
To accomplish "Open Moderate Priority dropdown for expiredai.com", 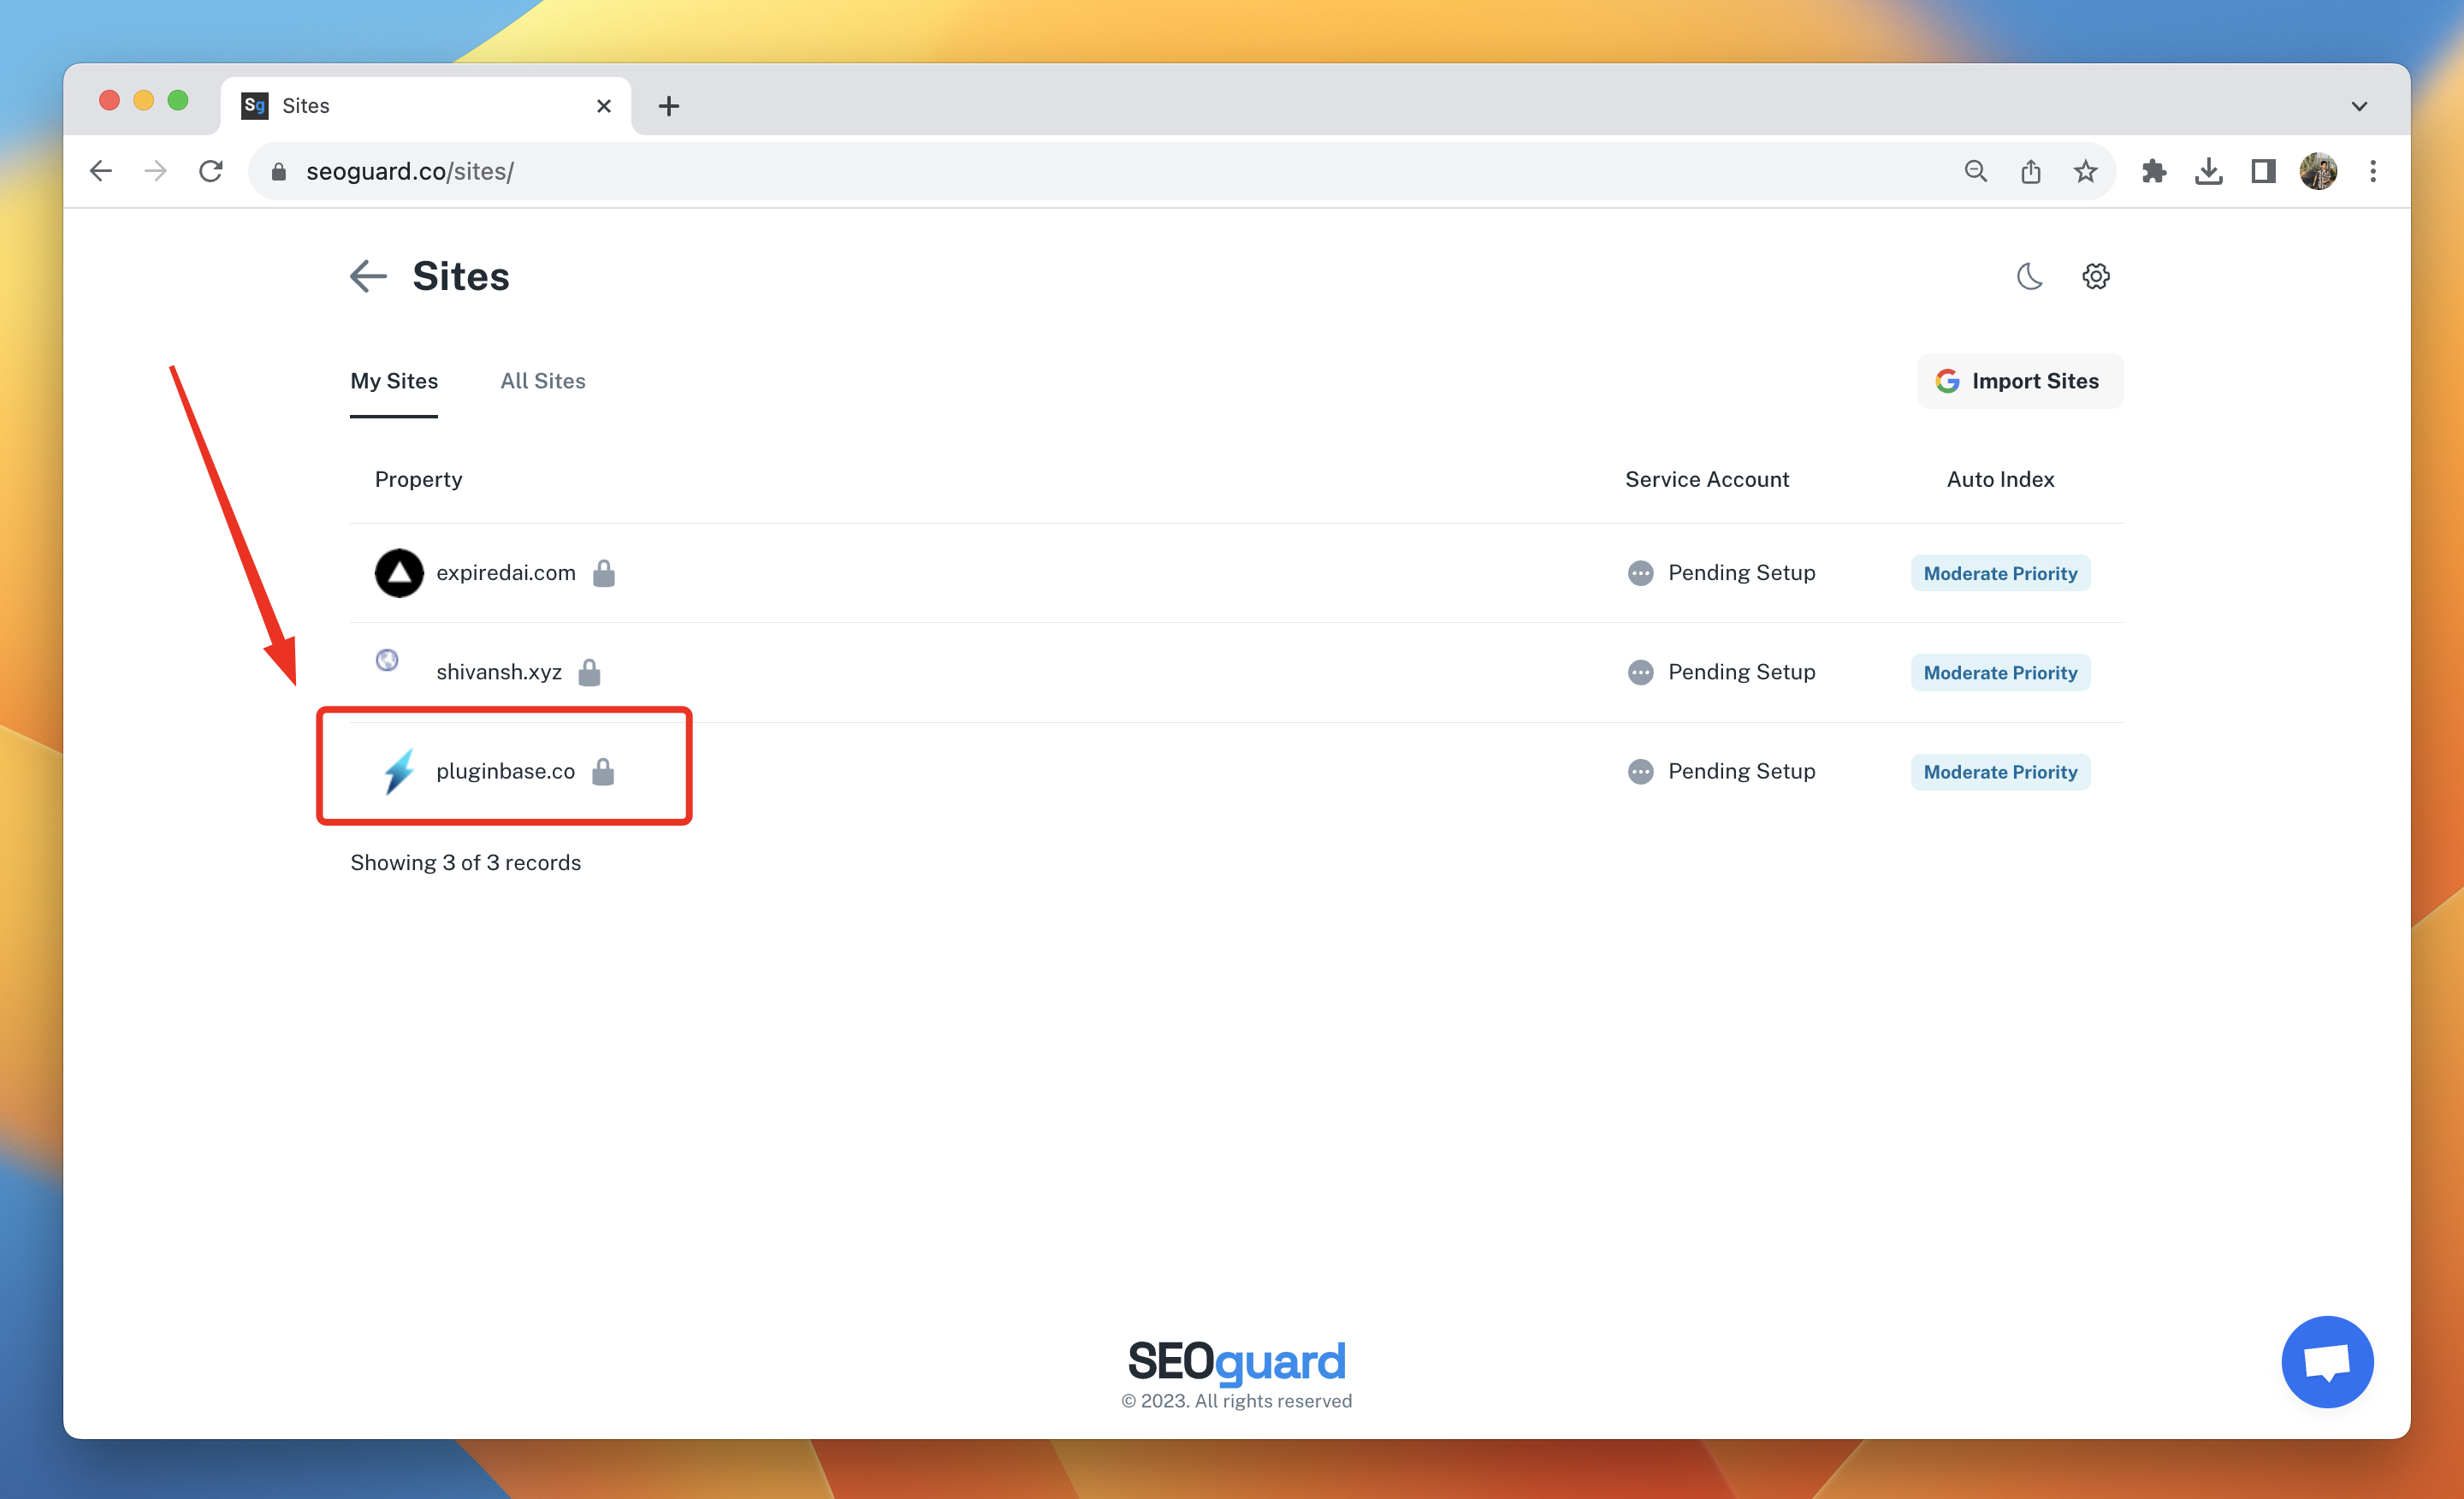I will tap(2000, 573).
